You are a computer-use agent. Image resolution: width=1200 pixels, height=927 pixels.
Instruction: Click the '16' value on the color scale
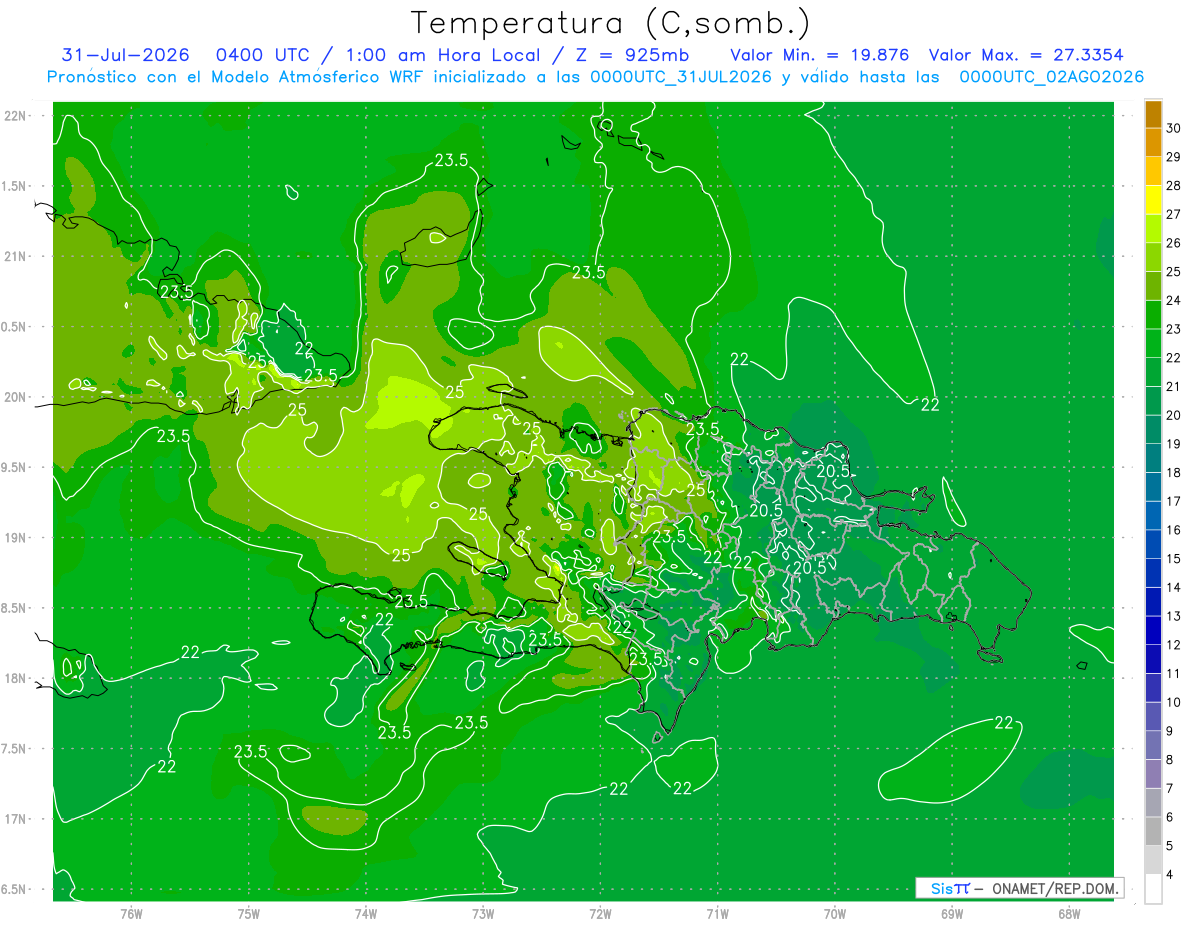pos(1173,530)
